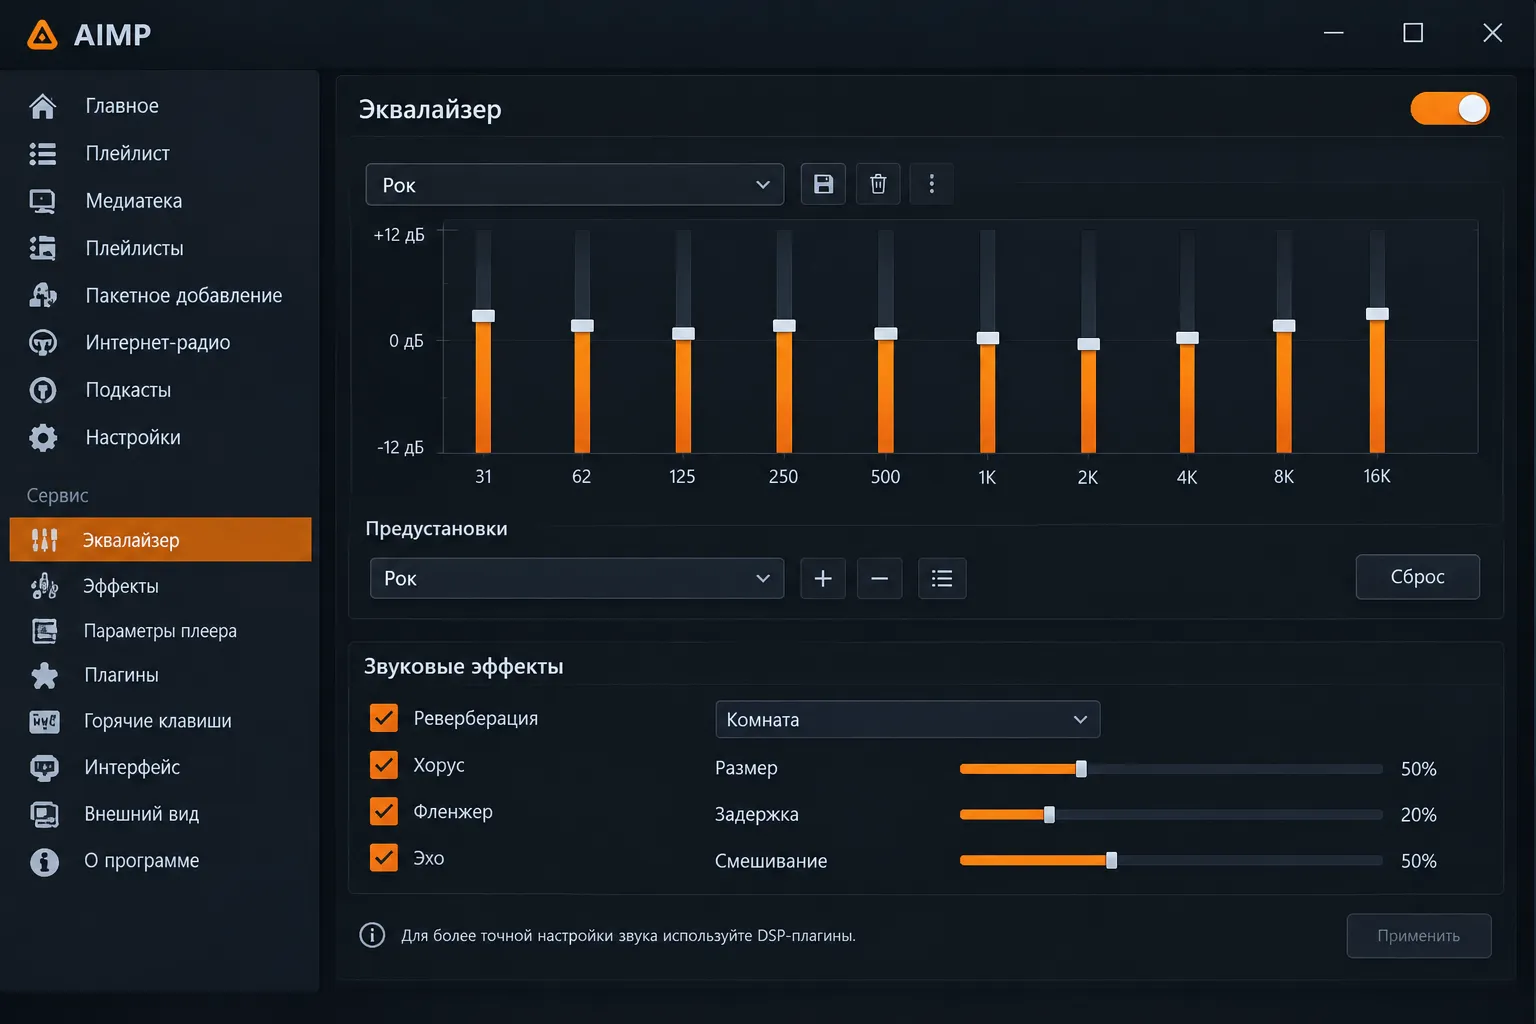This screenshot has width=1536, height=1024.
Task: Open Эффекты in the sidebar
Action: 160,586
